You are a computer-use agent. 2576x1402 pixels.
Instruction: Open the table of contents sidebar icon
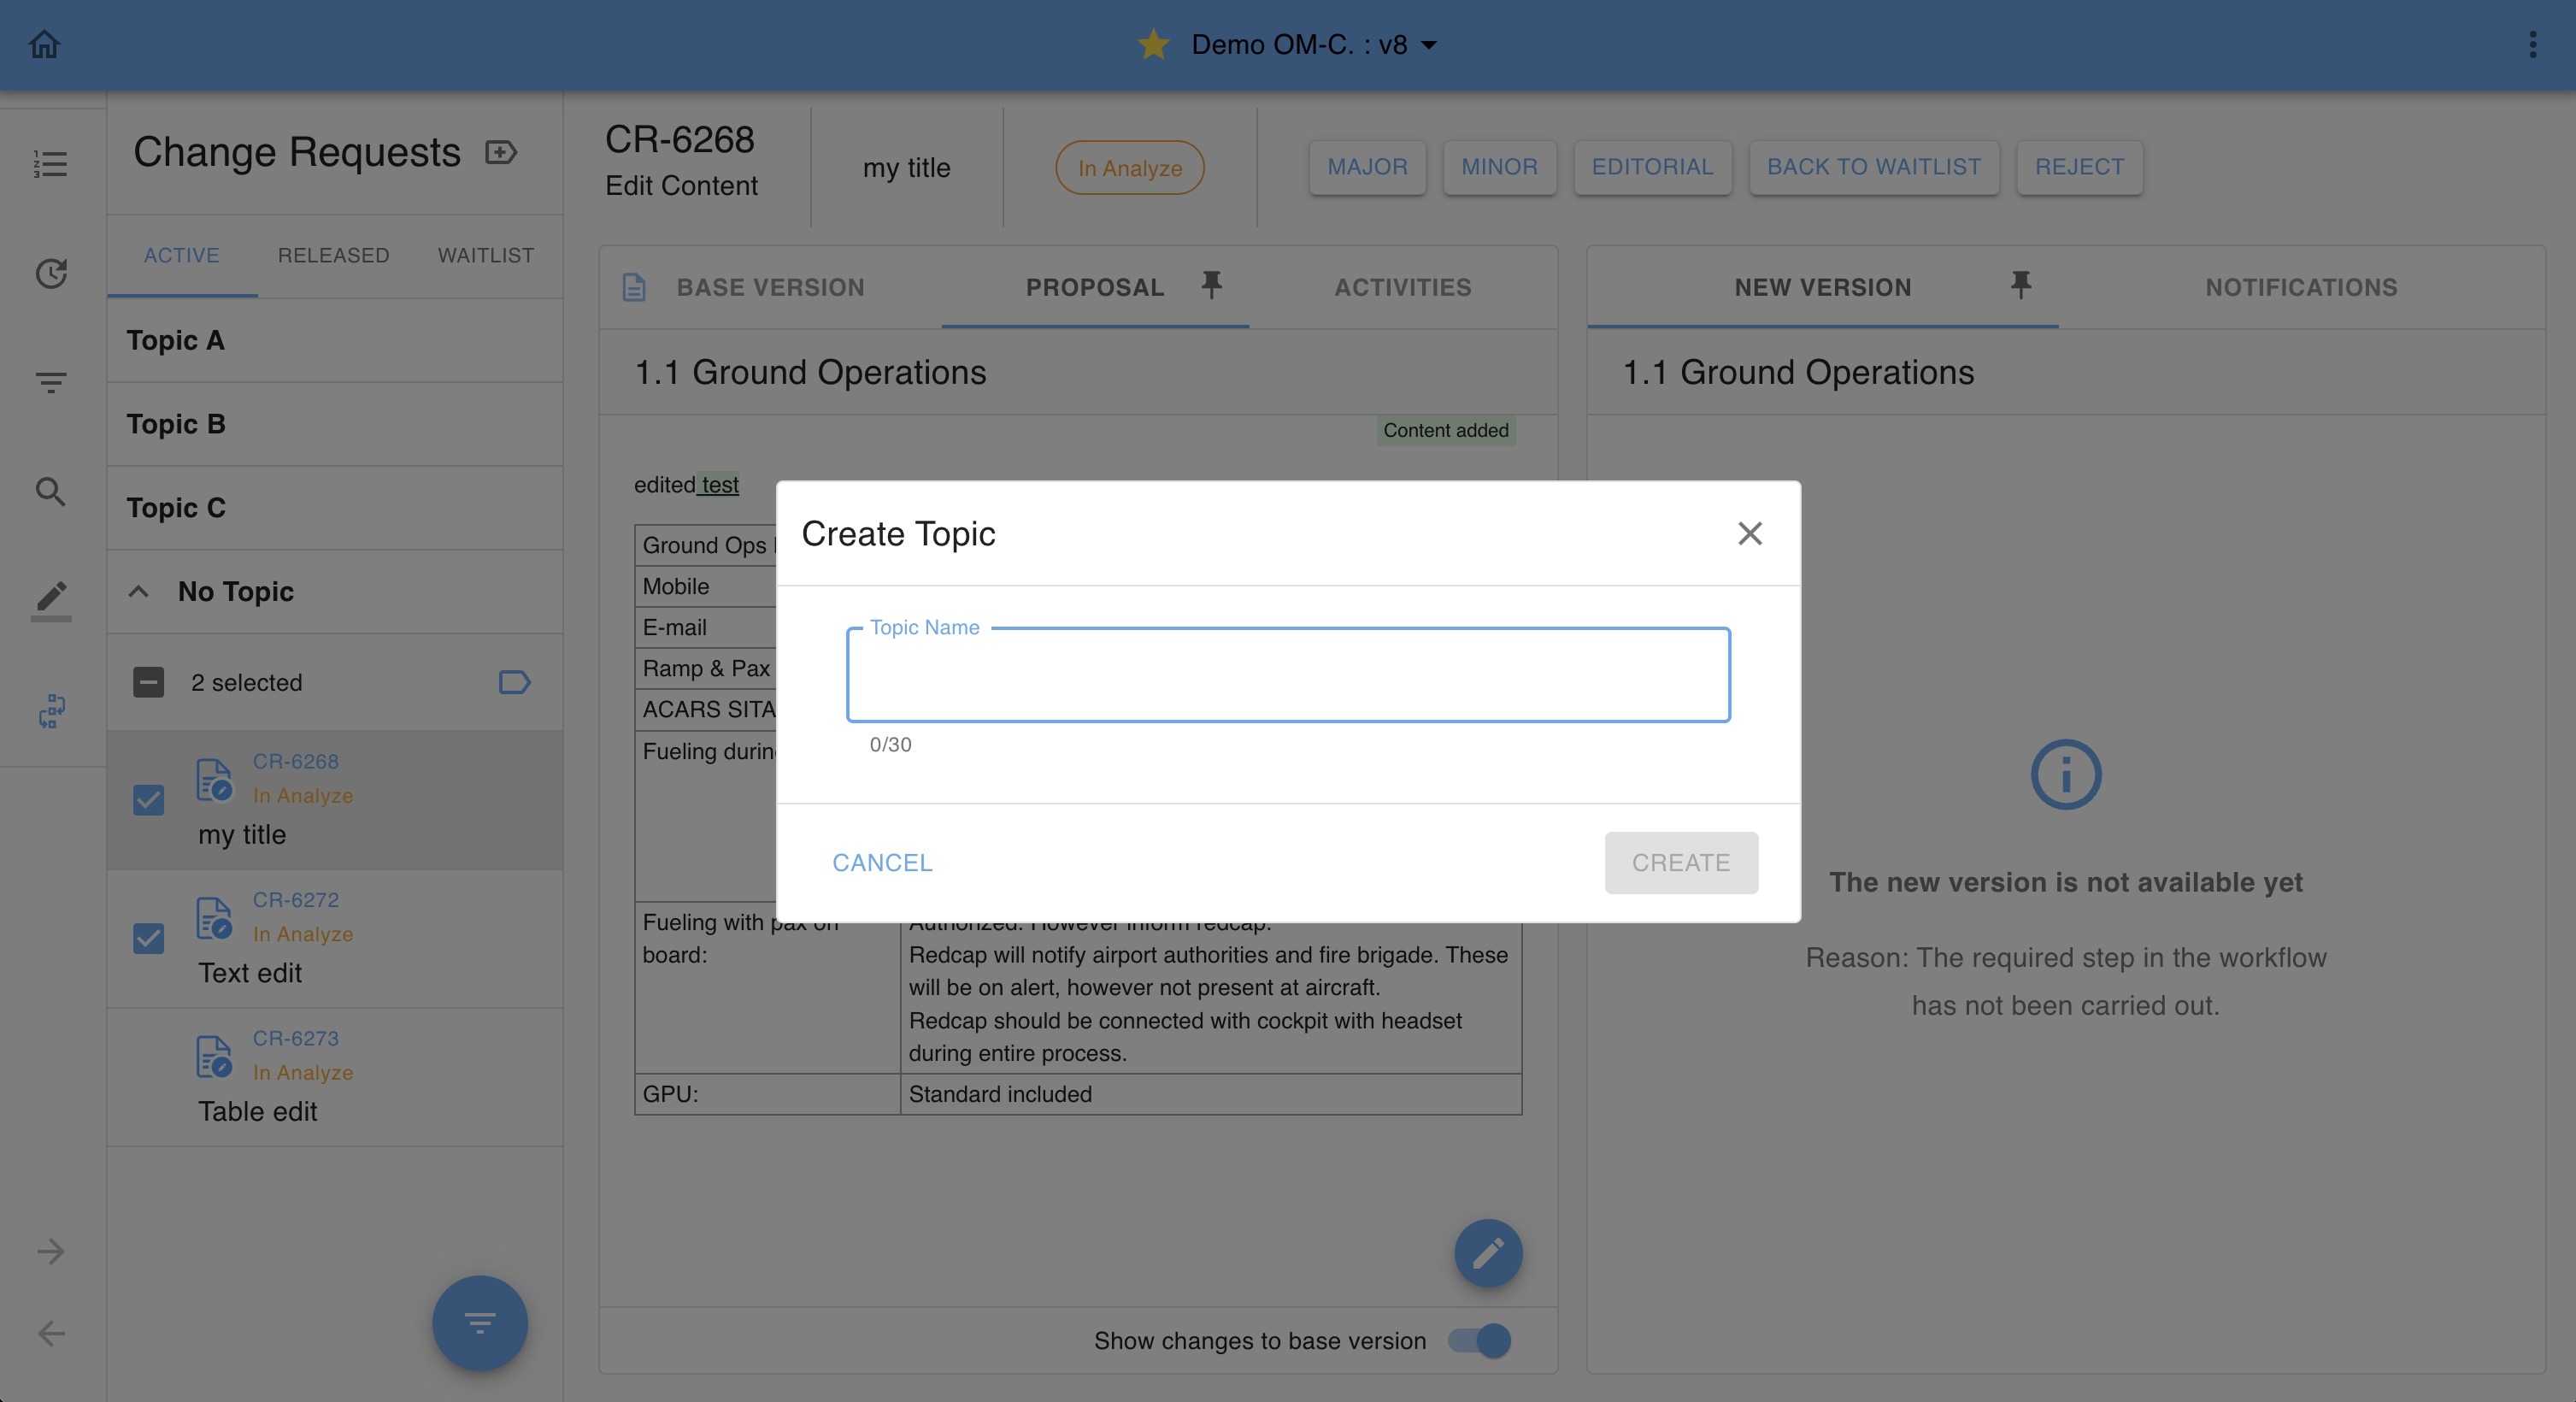pos(50,163)
